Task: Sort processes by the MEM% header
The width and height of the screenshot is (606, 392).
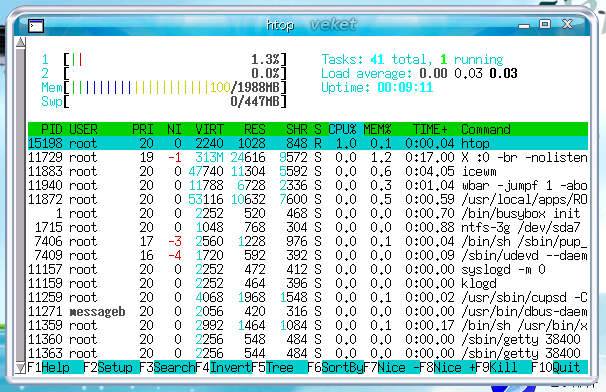Action: [378, 129]
